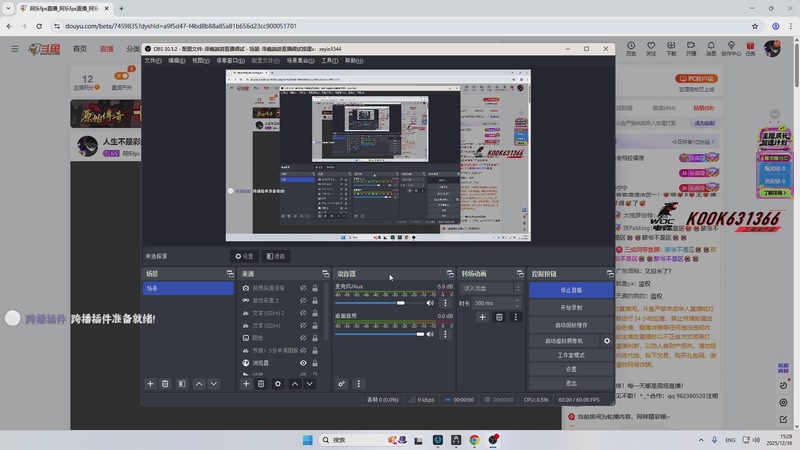
Task: Undock the 转场动画 panel
Action: pyautogui.click(x=520, y=274)
